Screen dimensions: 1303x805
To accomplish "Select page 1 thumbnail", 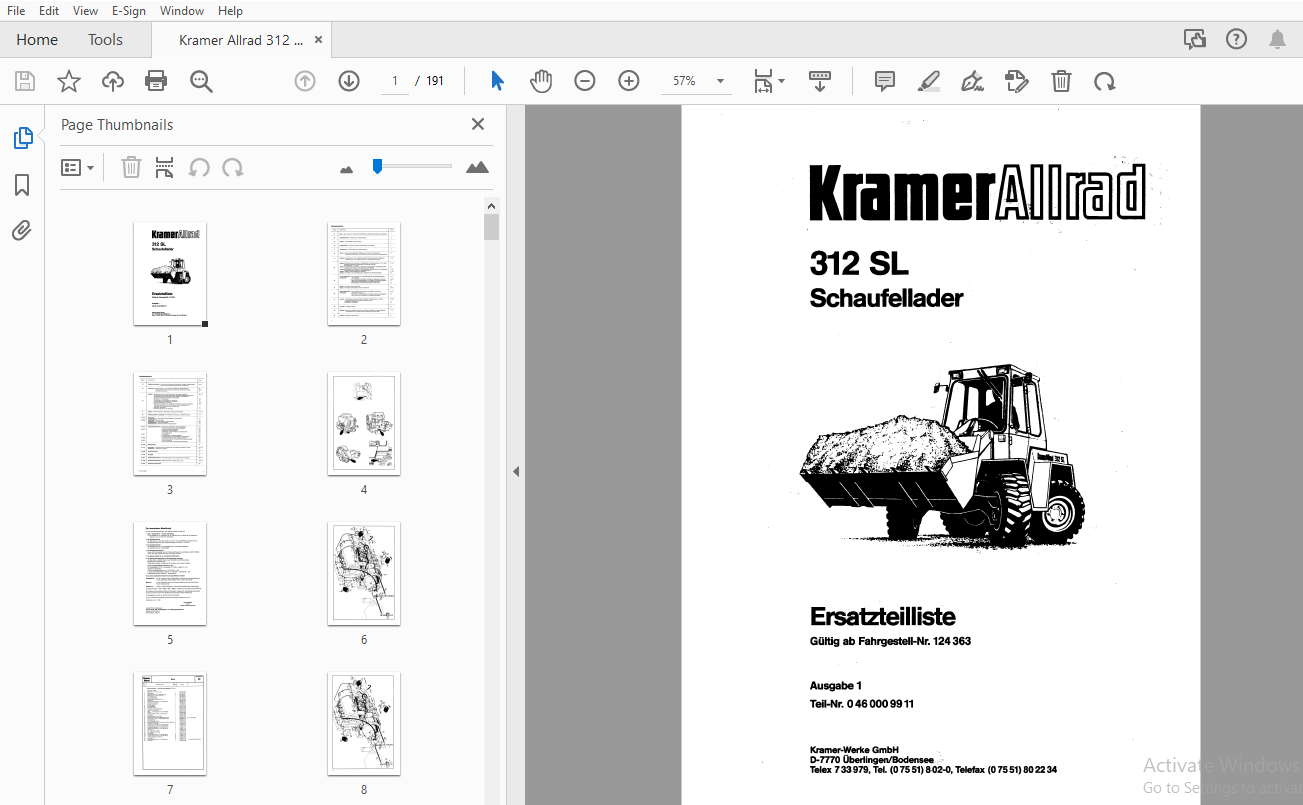I will click(170, 274).
